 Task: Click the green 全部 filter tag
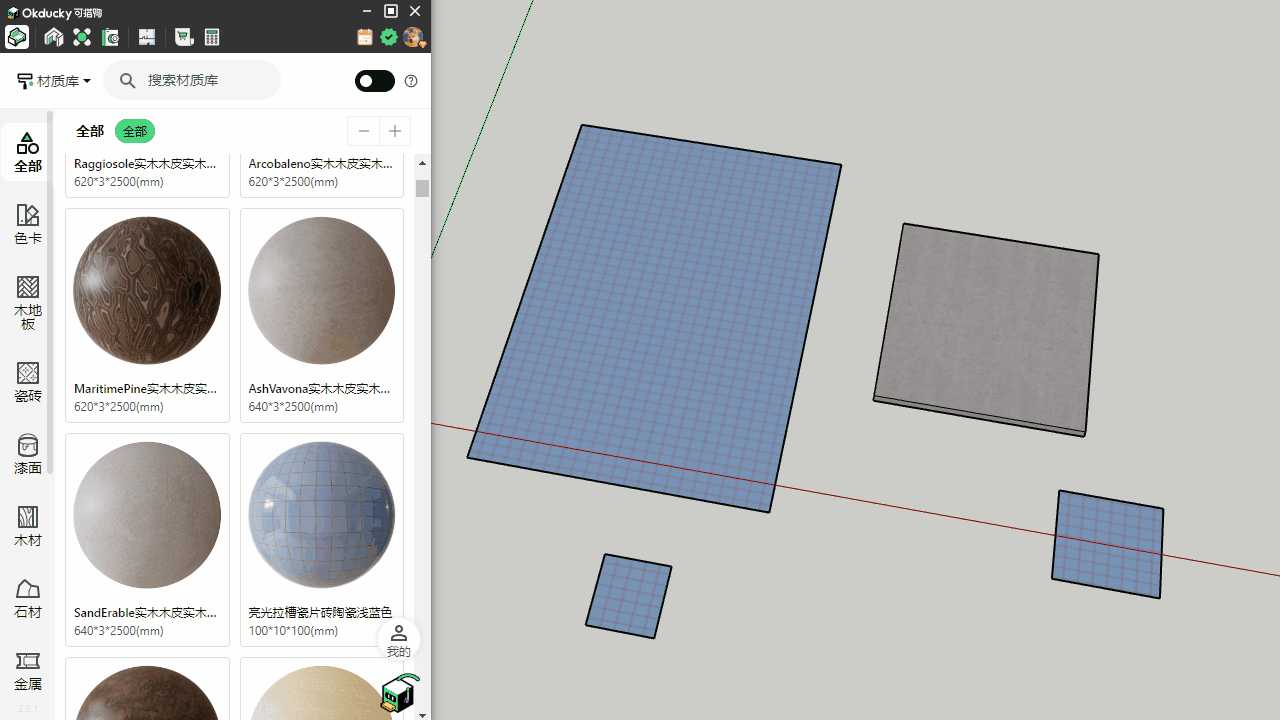[134, 131]
